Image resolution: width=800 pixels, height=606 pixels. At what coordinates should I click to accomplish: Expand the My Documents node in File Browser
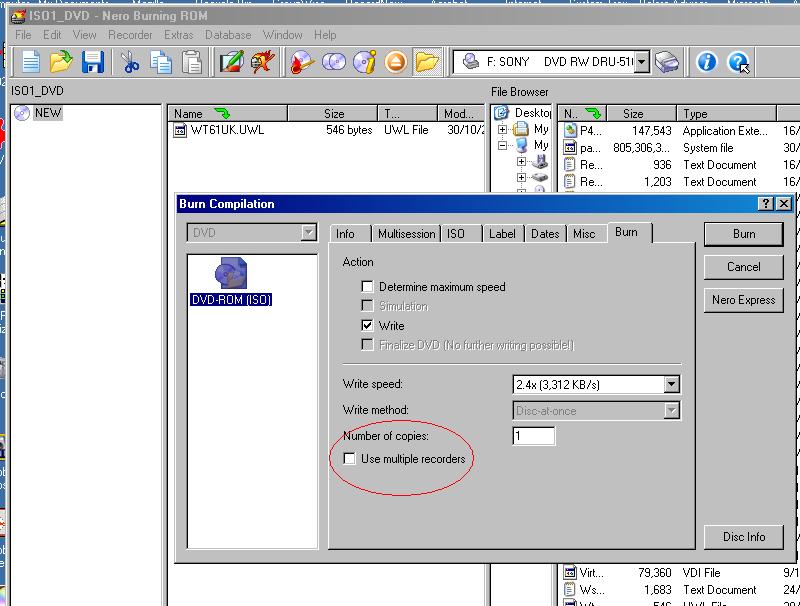tap(503, 129)
